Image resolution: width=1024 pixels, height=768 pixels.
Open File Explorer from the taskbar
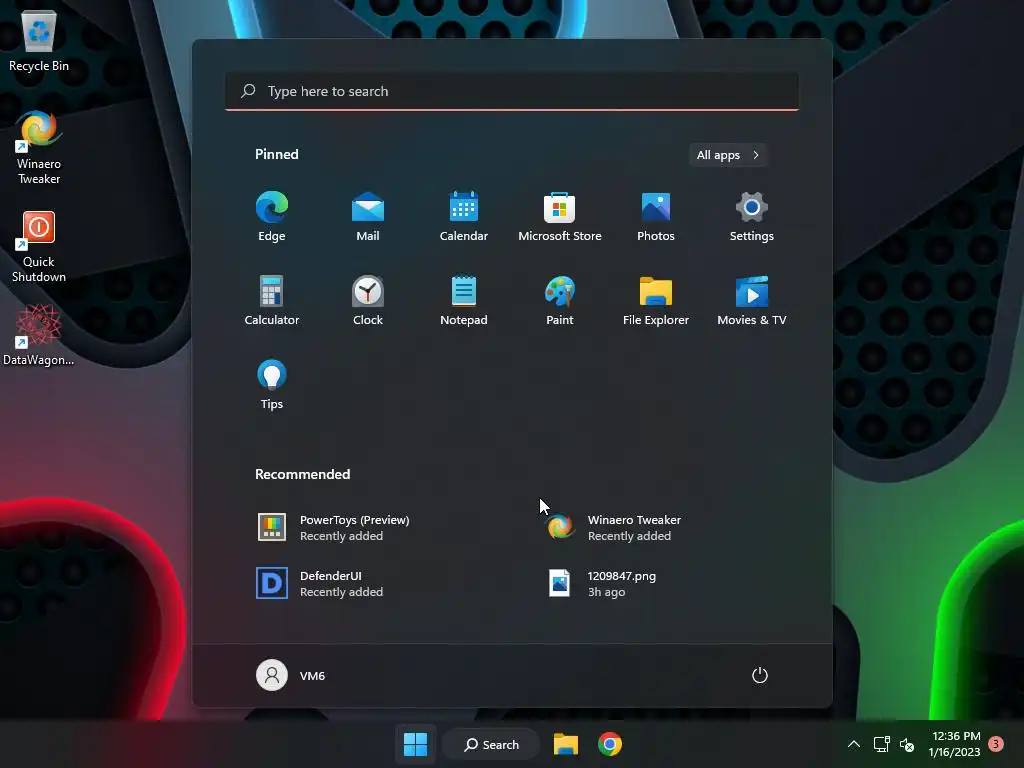click(566, 744)
